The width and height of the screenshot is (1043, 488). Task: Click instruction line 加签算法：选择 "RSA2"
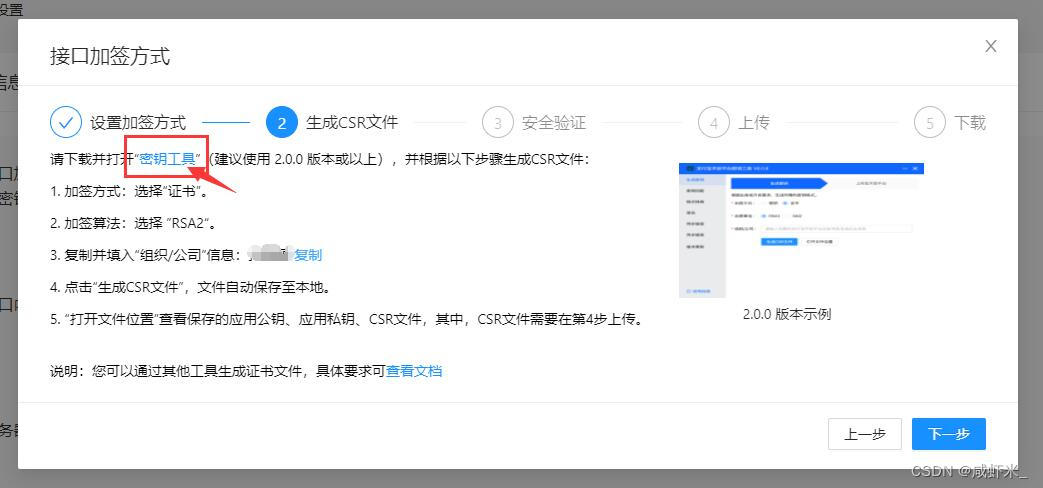[134, 223]
